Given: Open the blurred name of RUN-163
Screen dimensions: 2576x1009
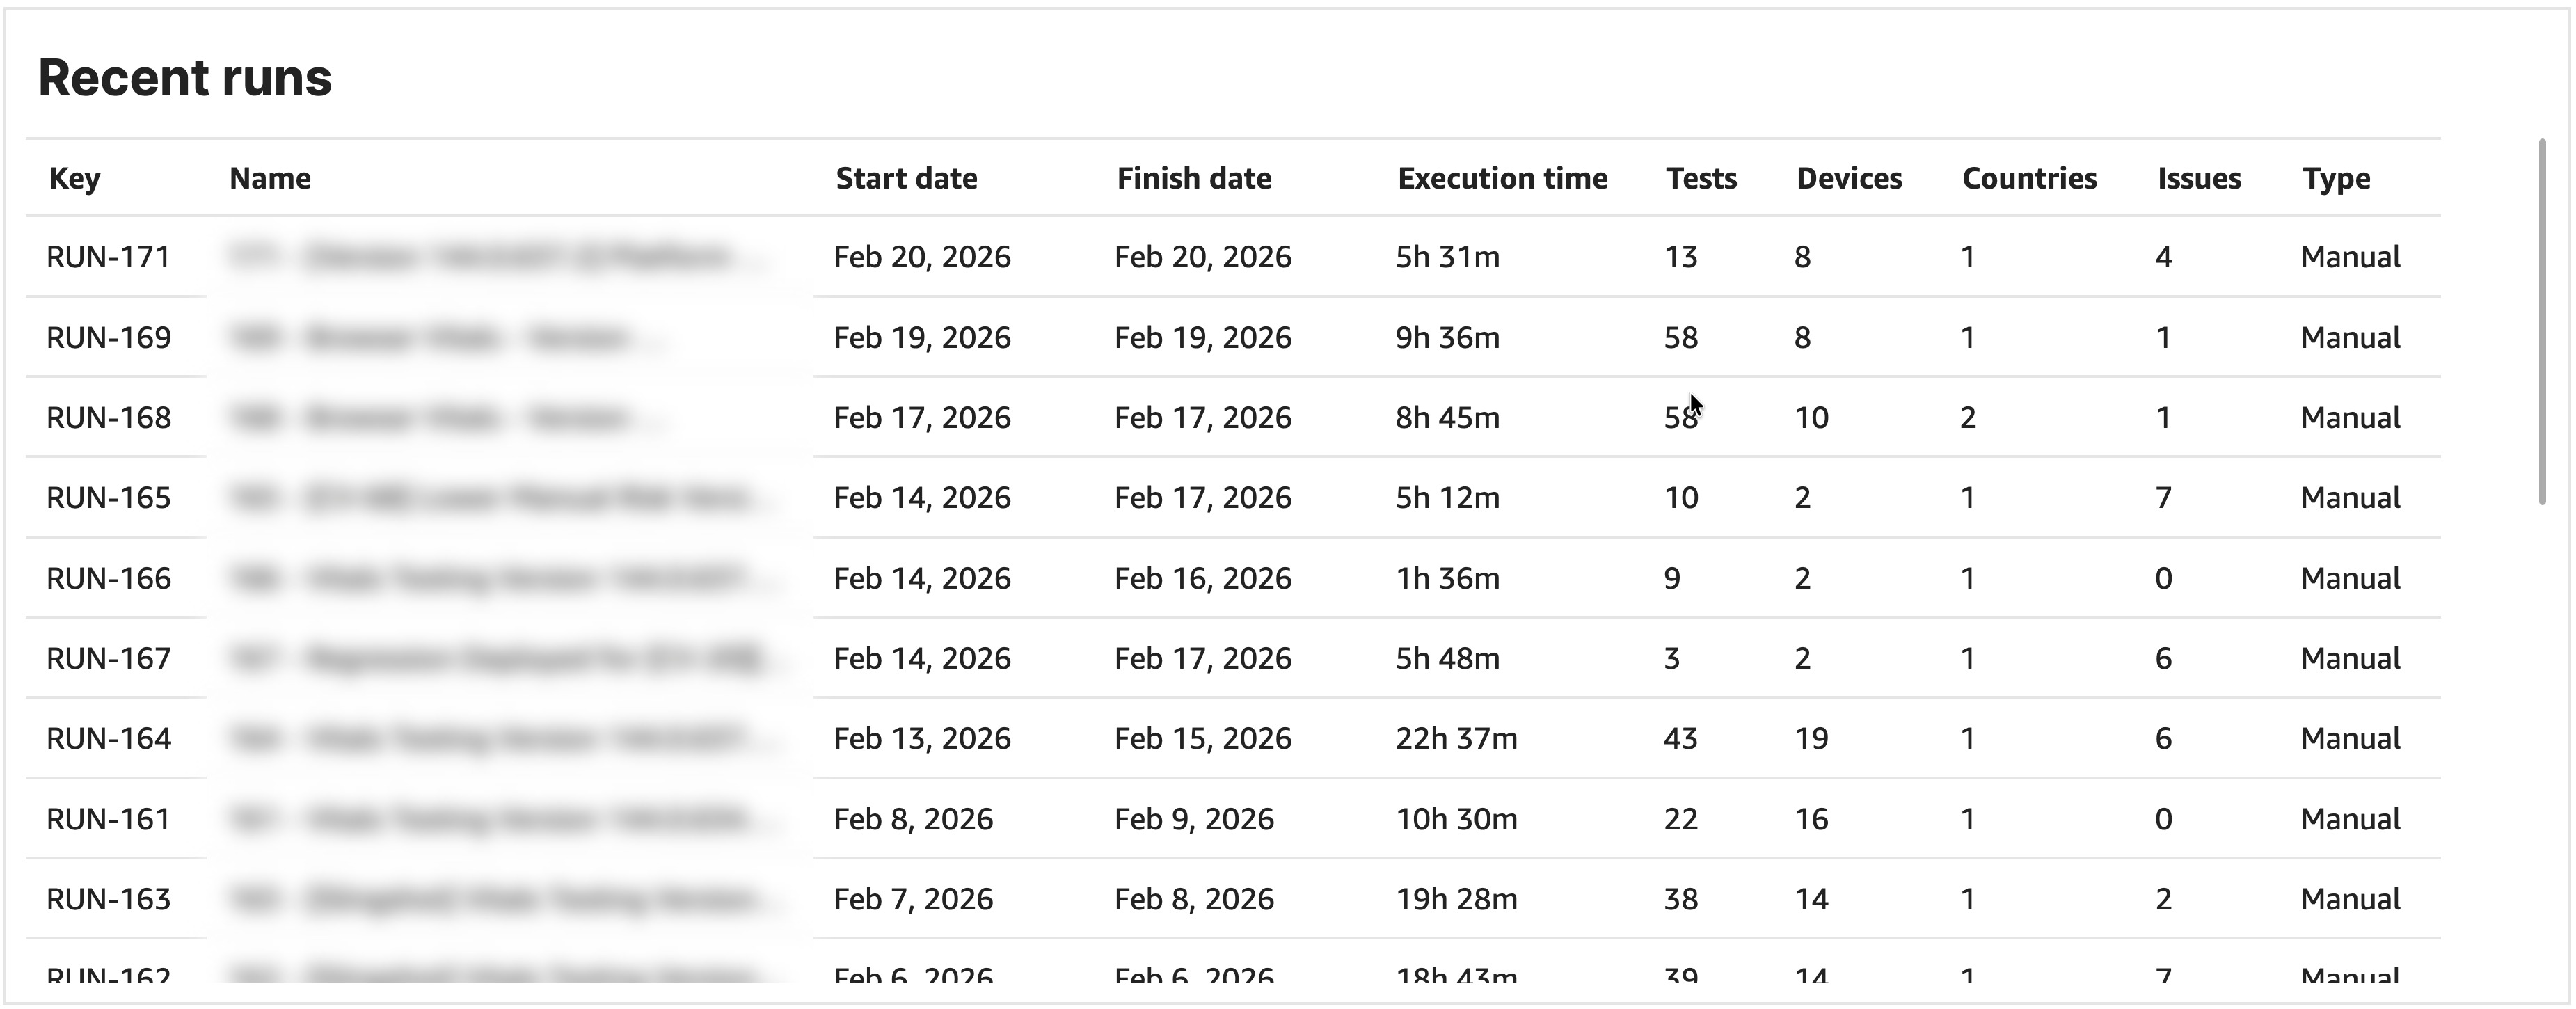Looking at the screenshot, I should (500, 899).
